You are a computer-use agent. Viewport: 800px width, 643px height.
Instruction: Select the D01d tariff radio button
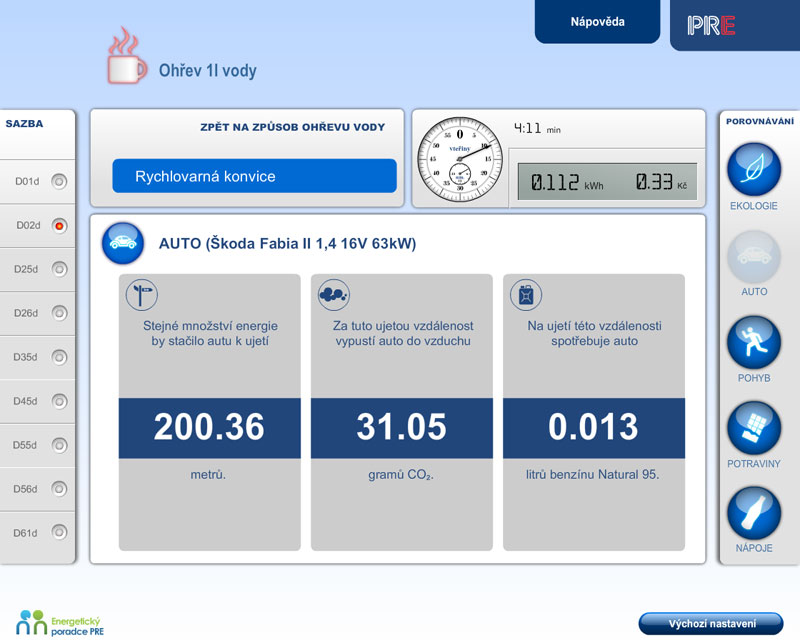pyautogui.click(x=59, y=181)
